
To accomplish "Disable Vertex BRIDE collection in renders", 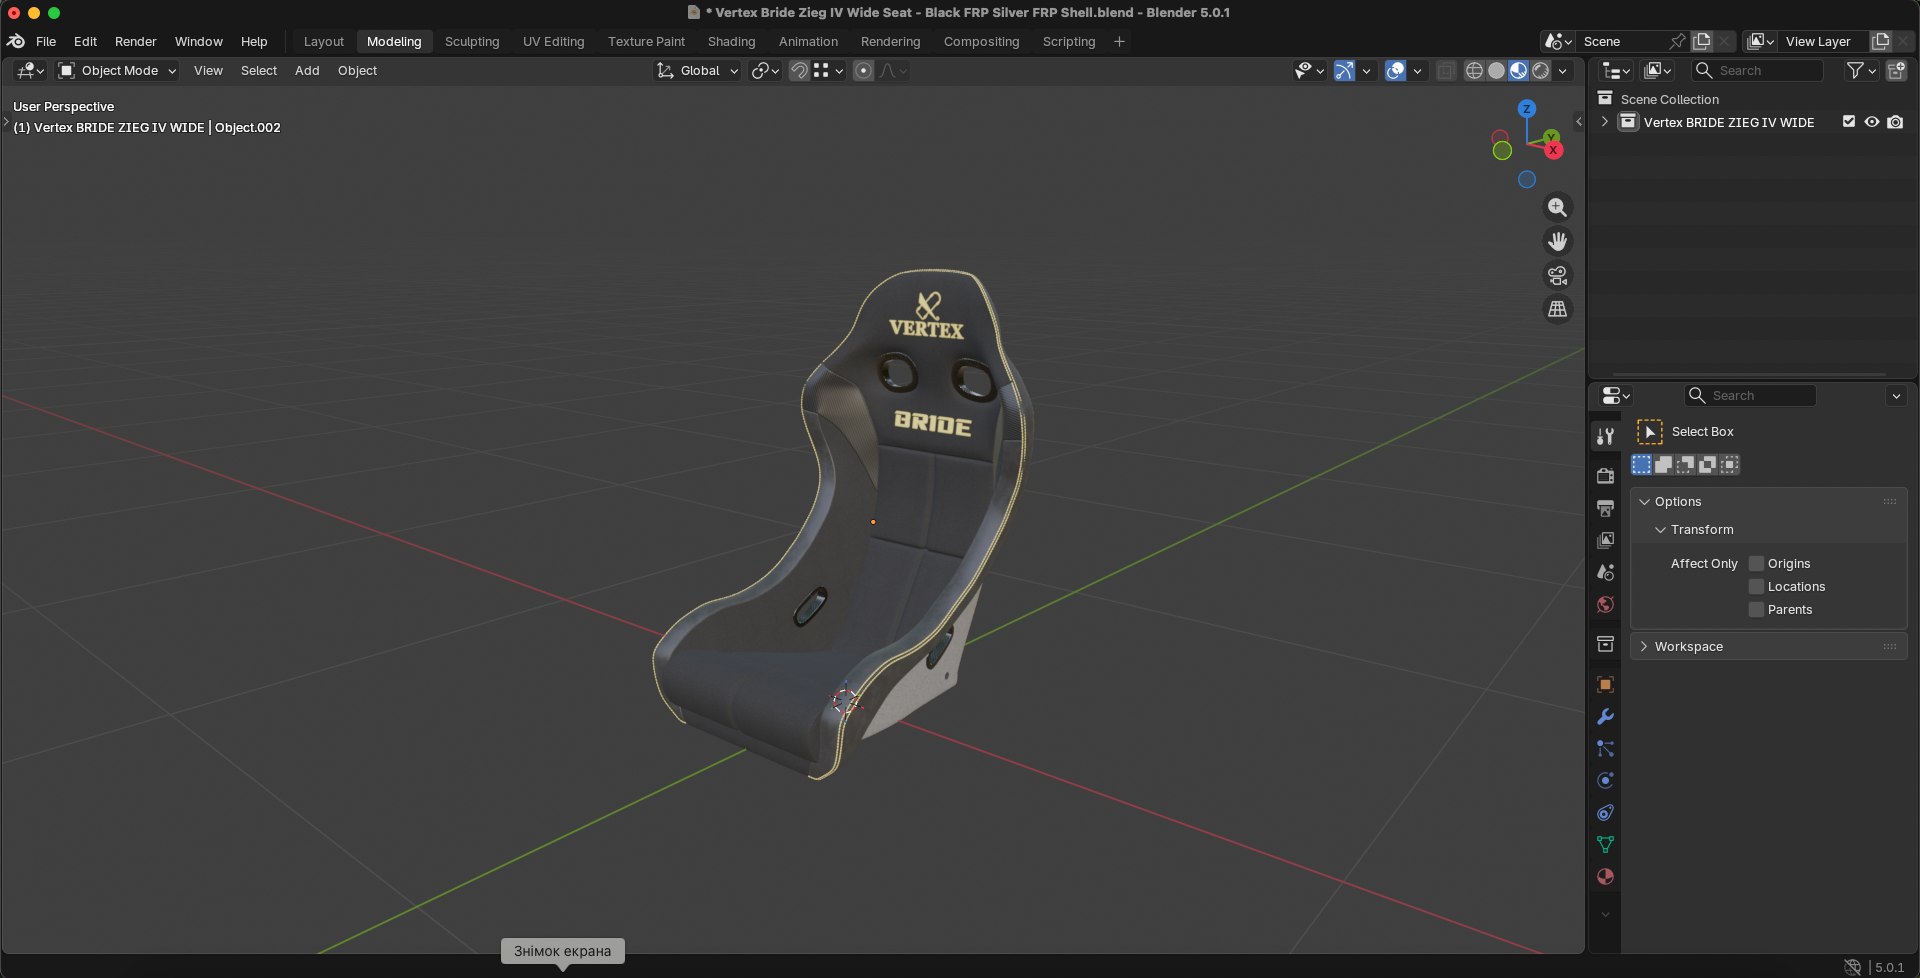I will [1895, 122].
